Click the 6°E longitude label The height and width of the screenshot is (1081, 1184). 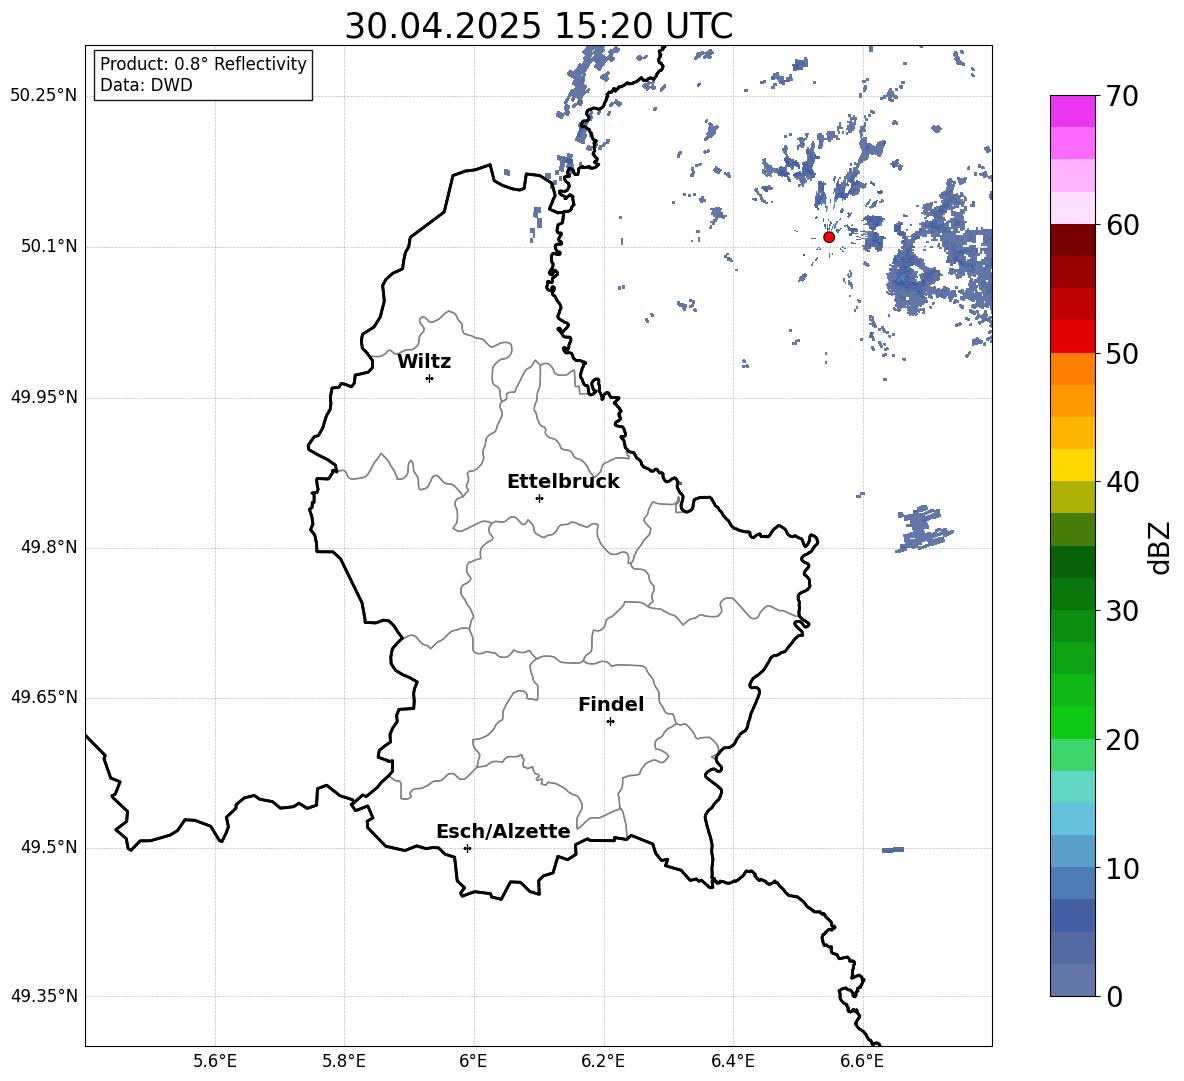473,1061
